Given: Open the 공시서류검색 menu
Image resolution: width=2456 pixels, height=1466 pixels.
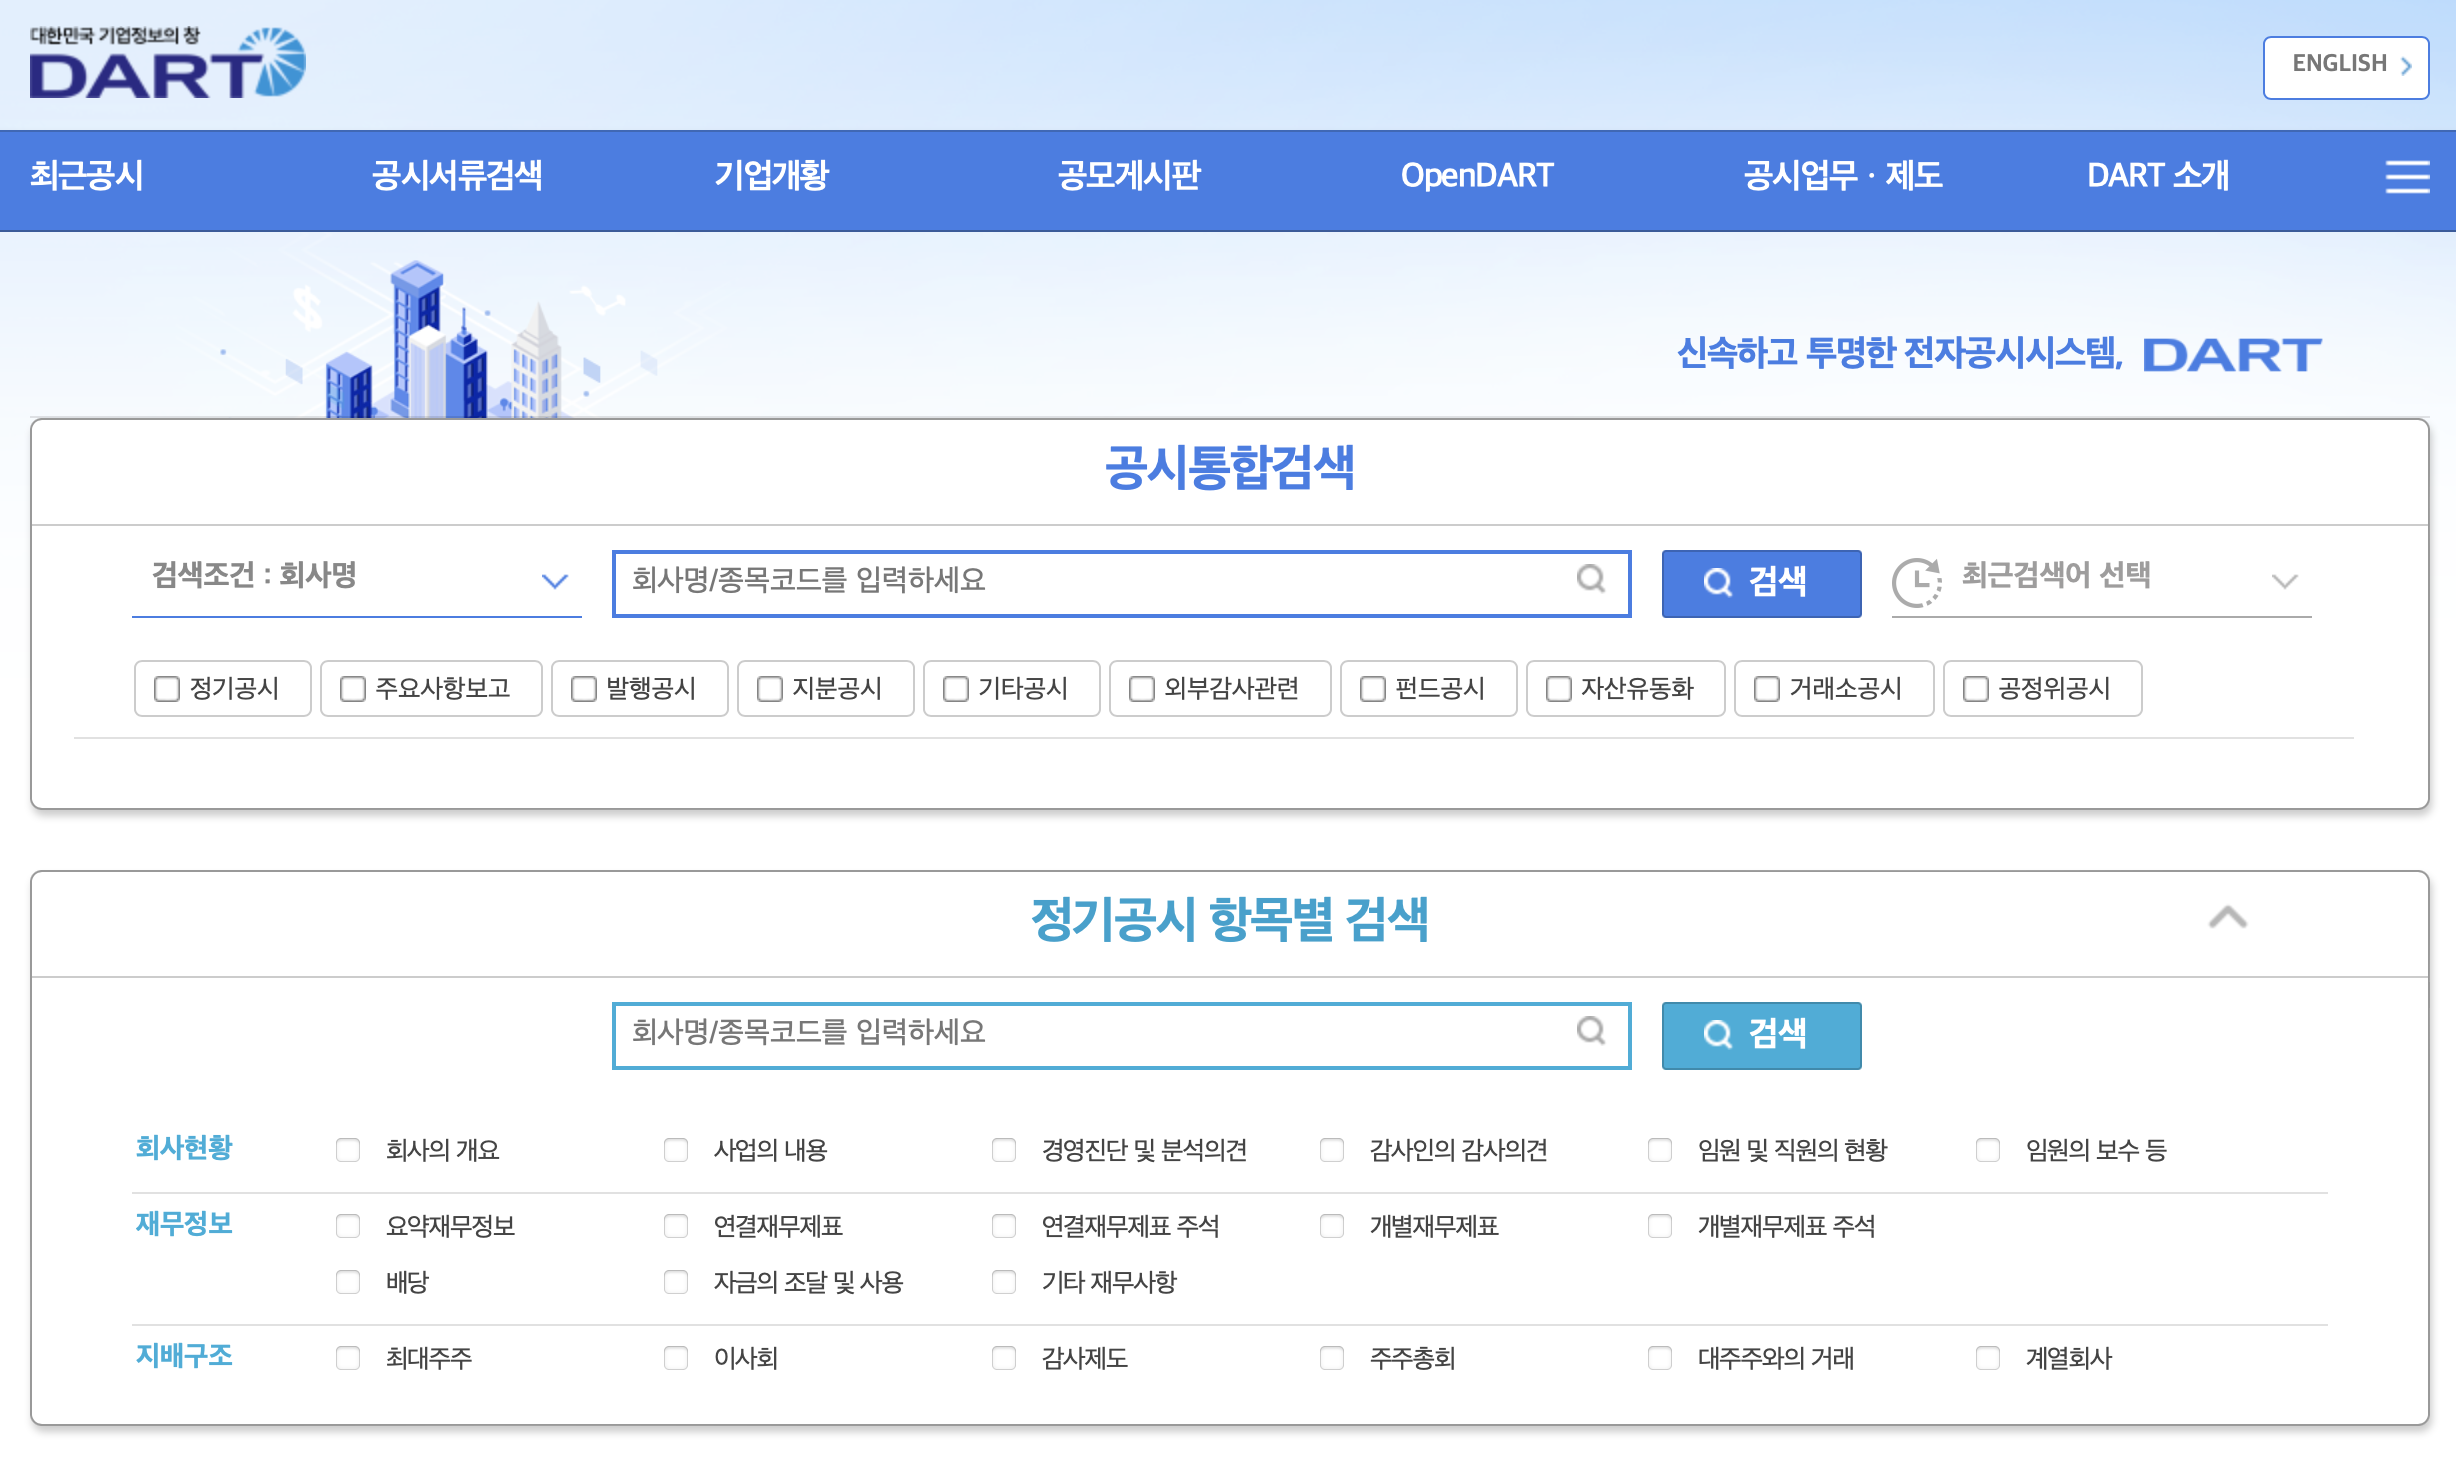Looking at the screenshot, I should 457,177.
